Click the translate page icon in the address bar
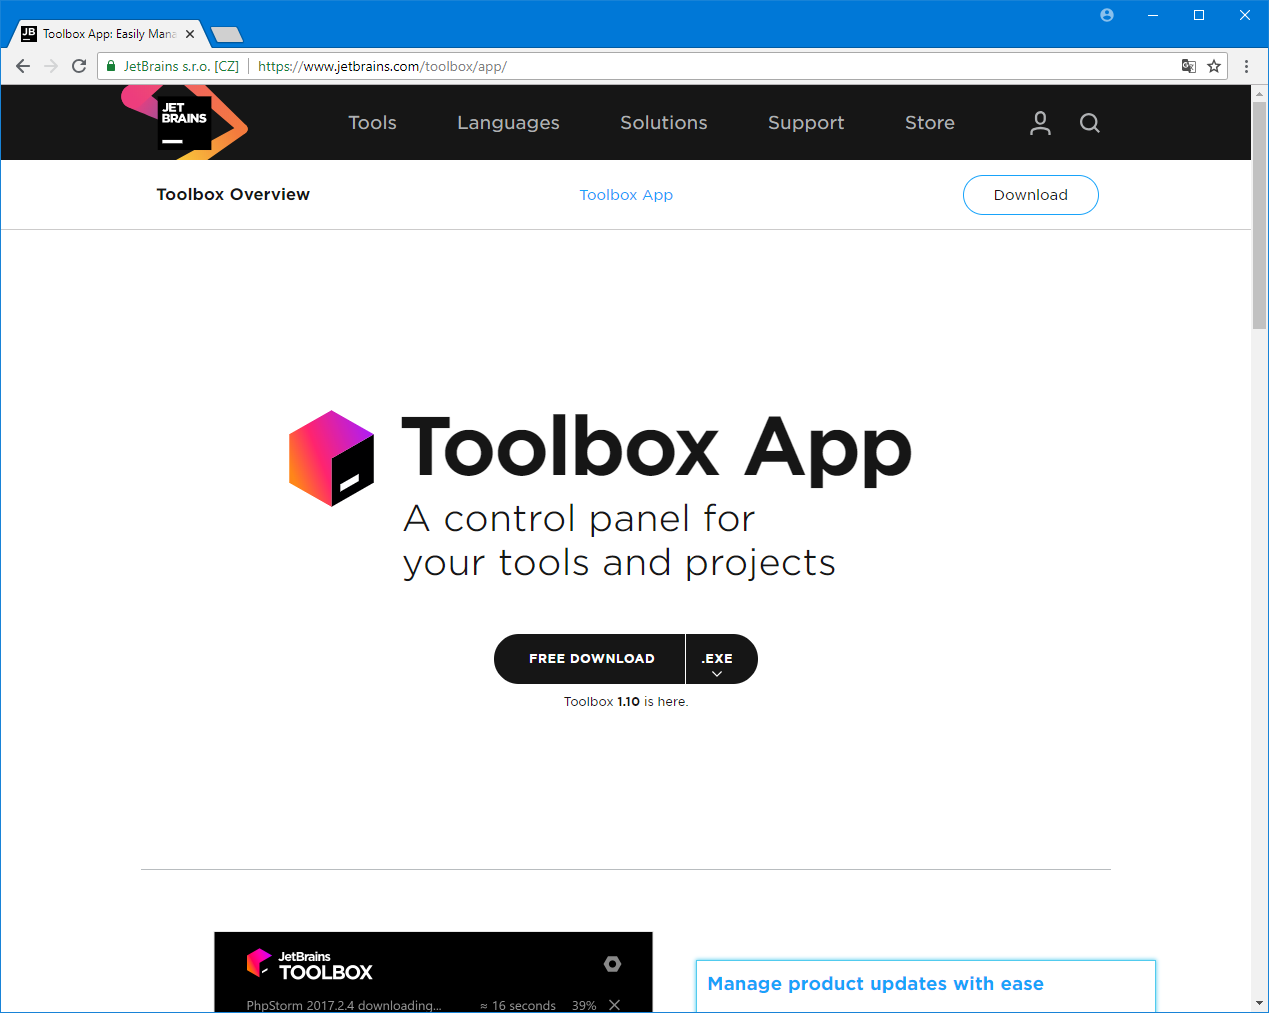This screenshot has height=1013, width=1269. coord(1188,66)
